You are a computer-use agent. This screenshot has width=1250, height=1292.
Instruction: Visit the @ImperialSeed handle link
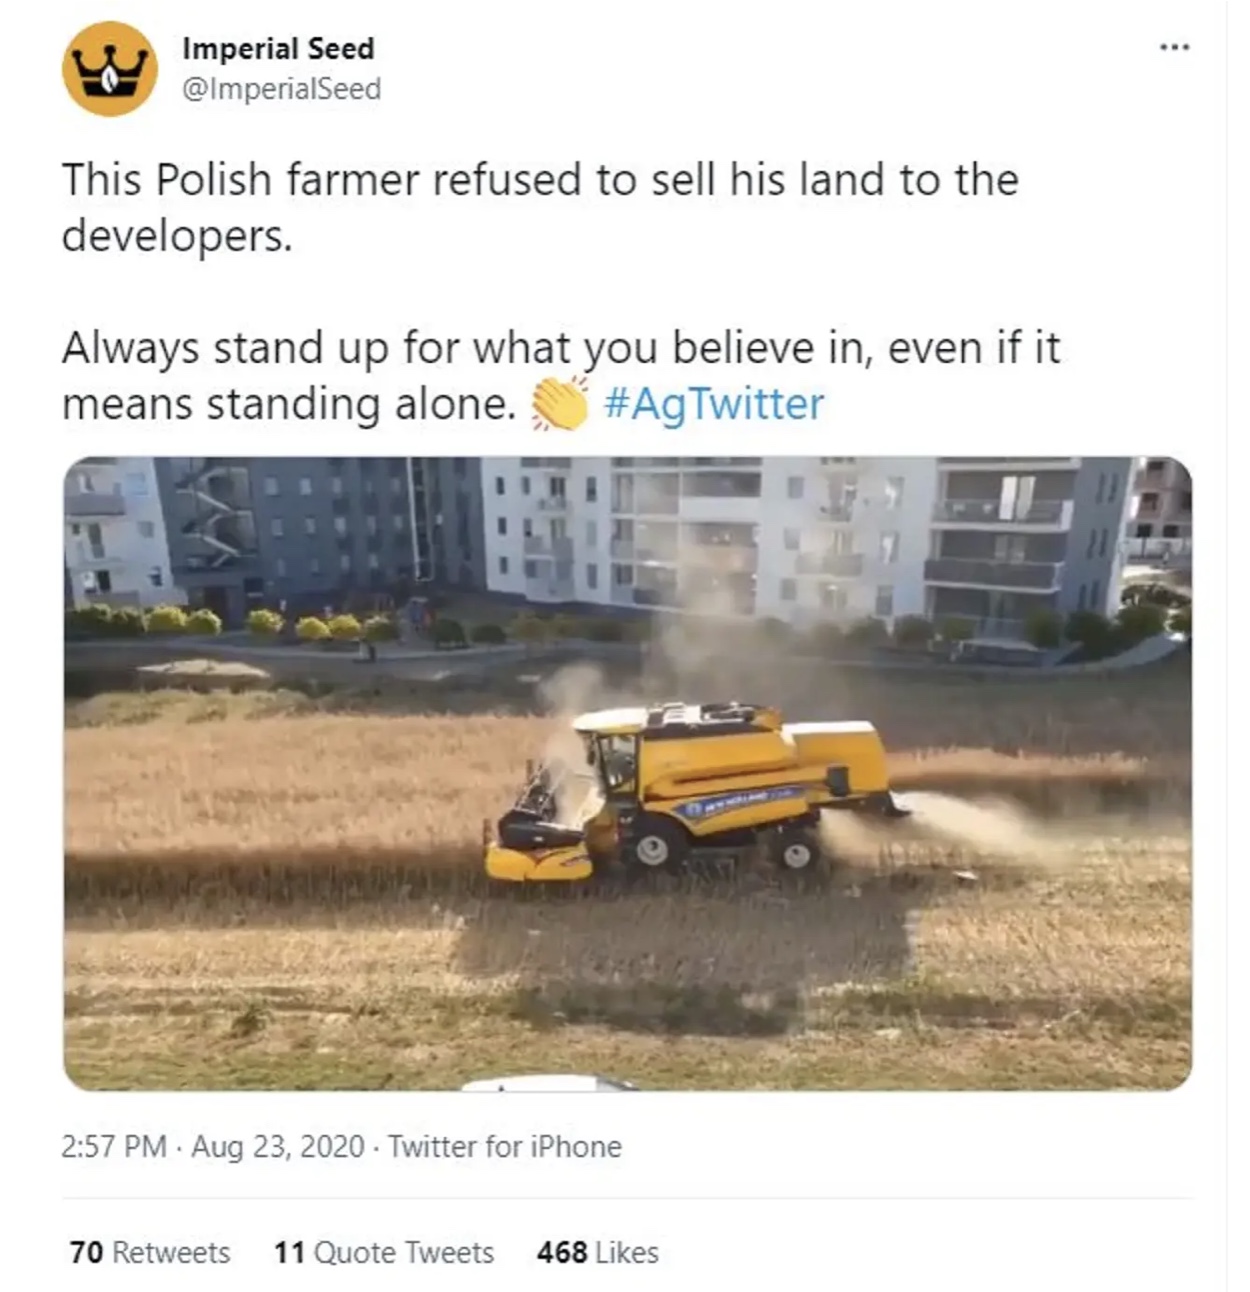pyautogui.click(x=281, y=89)
